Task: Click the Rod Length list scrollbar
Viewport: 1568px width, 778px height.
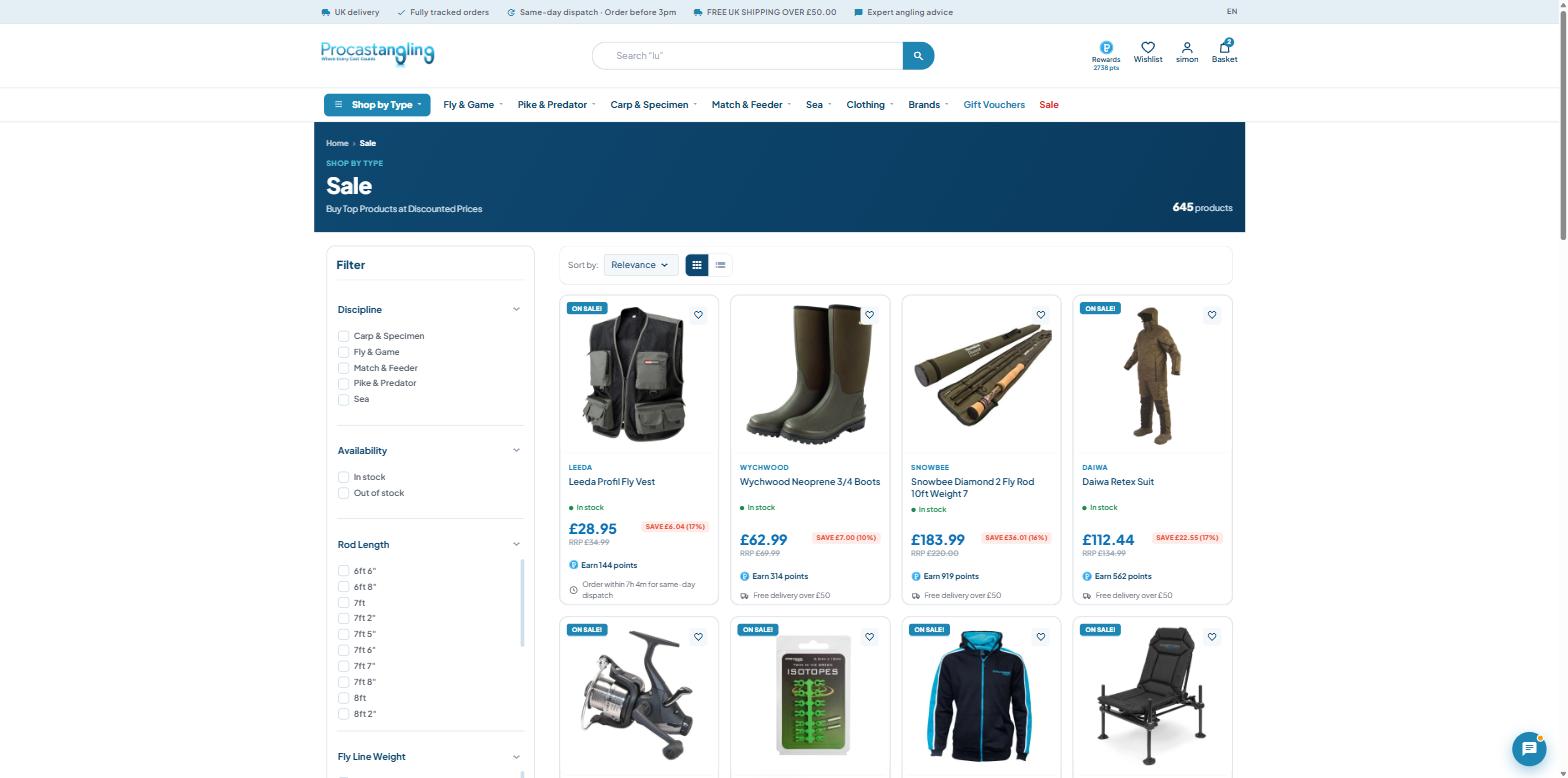Action: tap(522, 603)
